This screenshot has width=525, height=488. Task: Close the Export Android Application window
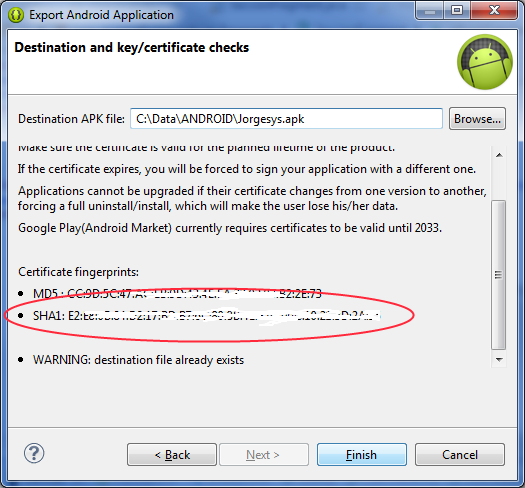click(x=494, y=11)
